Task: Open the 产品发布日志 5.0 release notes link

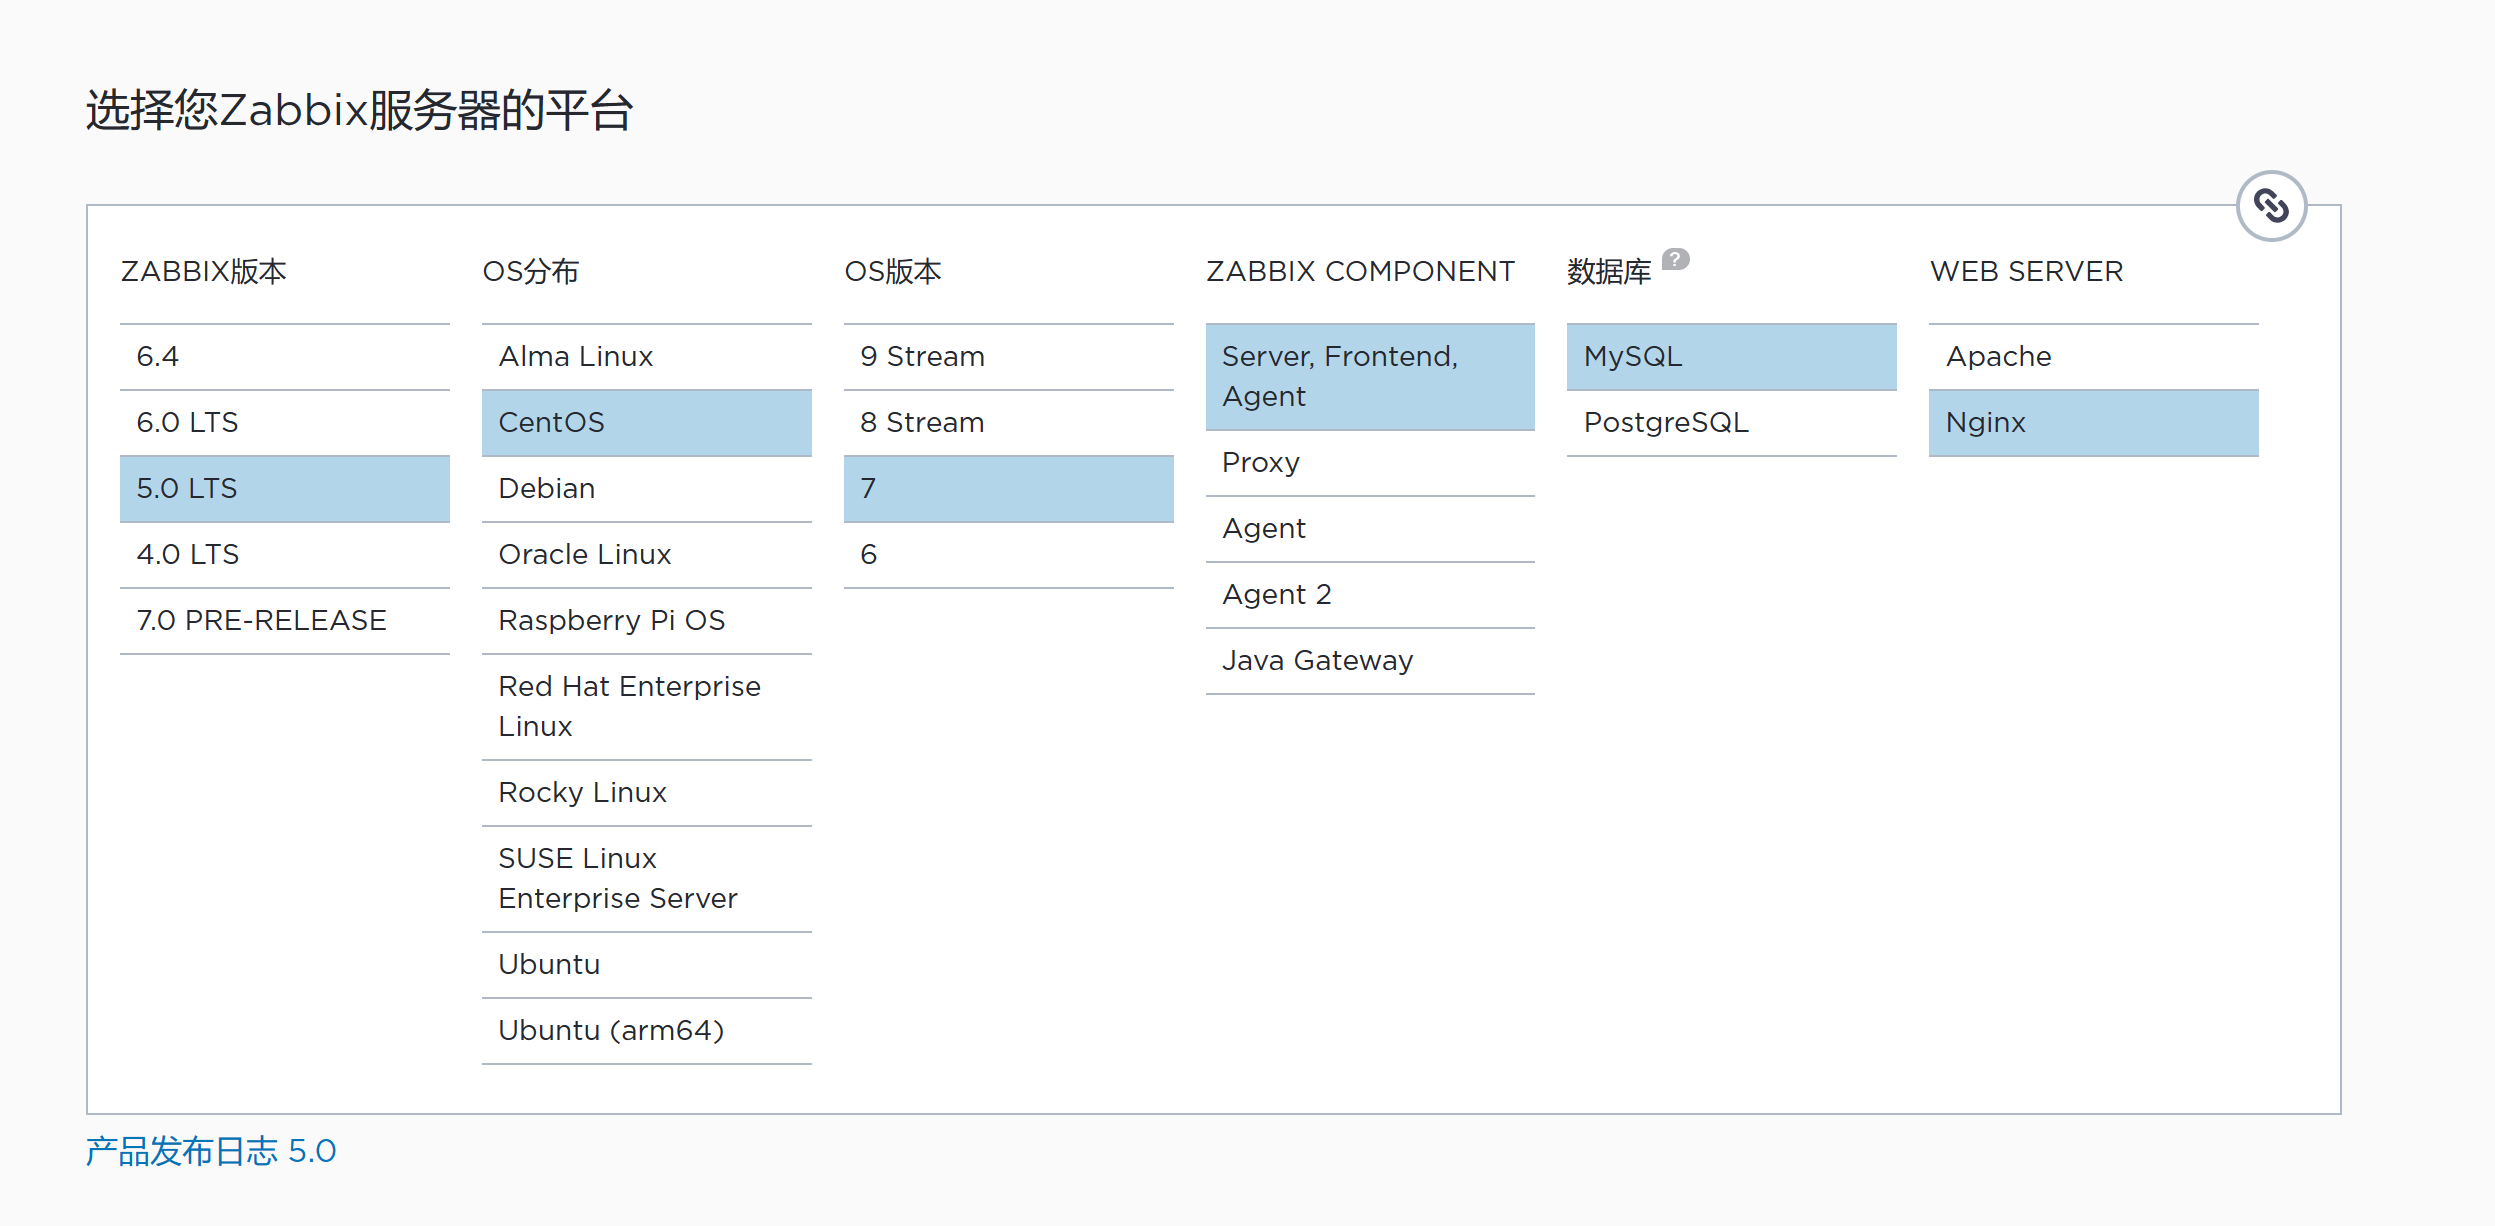Action: pos(211,1151)
